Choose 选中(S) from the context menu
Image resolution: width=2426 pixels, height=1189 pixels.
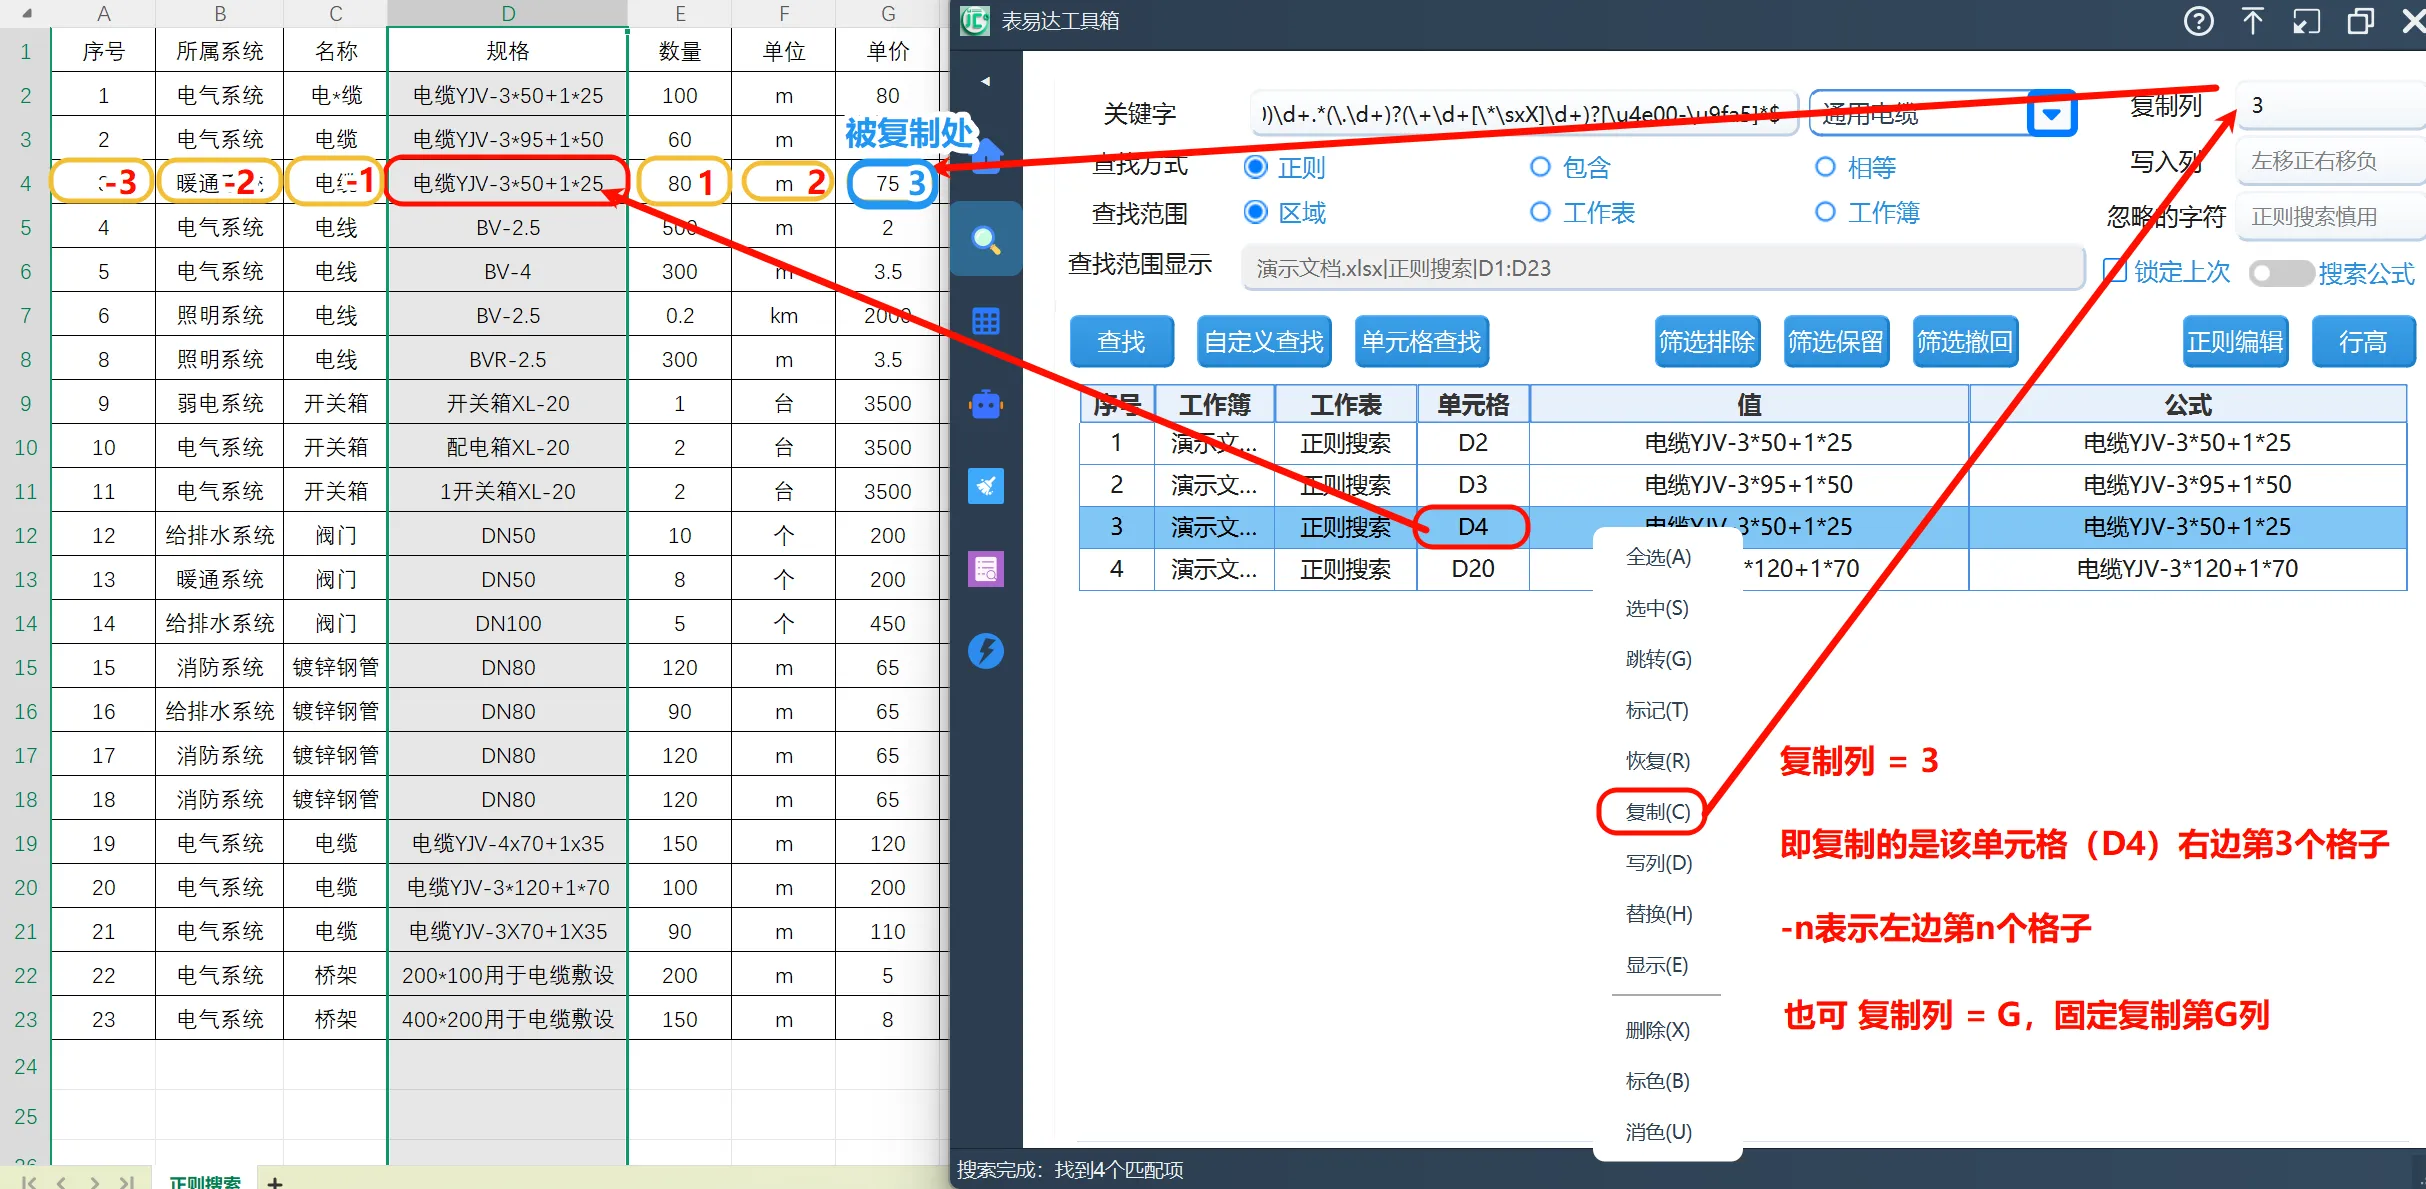pos(1656,608)
